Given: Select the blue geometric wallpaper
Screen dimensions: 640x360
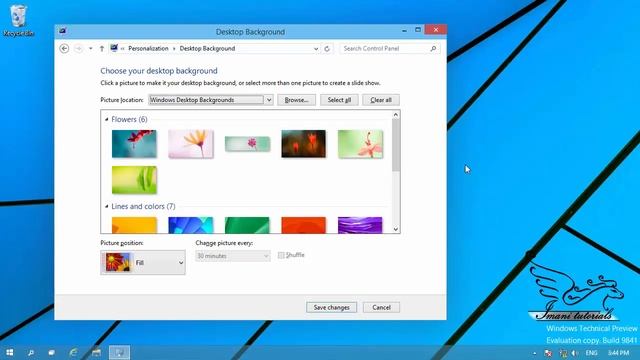Looking at the screenshot, I should (x=191, y=225).
